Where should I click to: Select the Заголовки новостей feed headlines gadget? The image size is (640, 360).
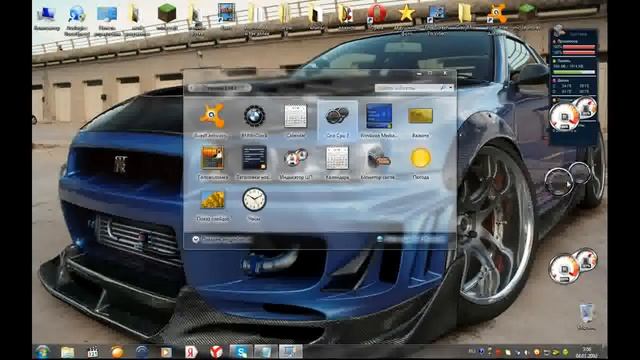click(x=254, y=162)
